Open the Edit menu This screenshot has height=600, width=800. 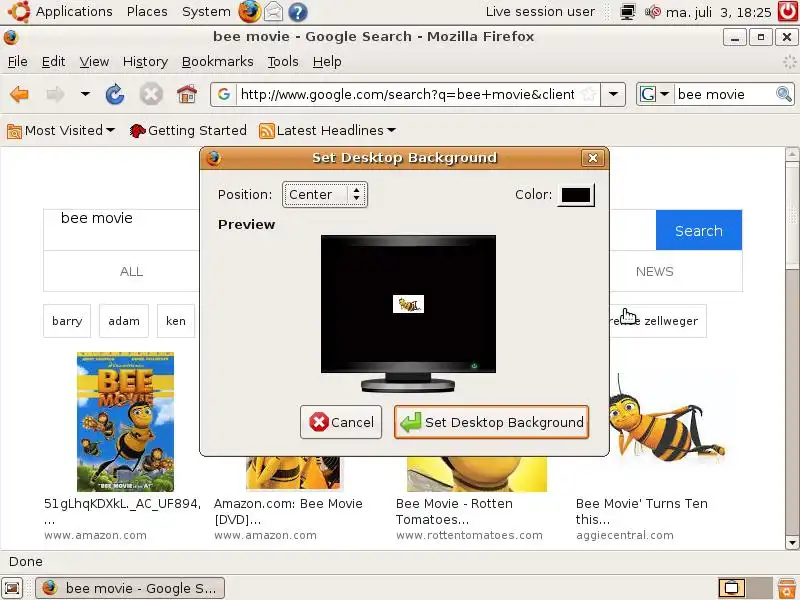pyautogui.click(x=54, y=62)
